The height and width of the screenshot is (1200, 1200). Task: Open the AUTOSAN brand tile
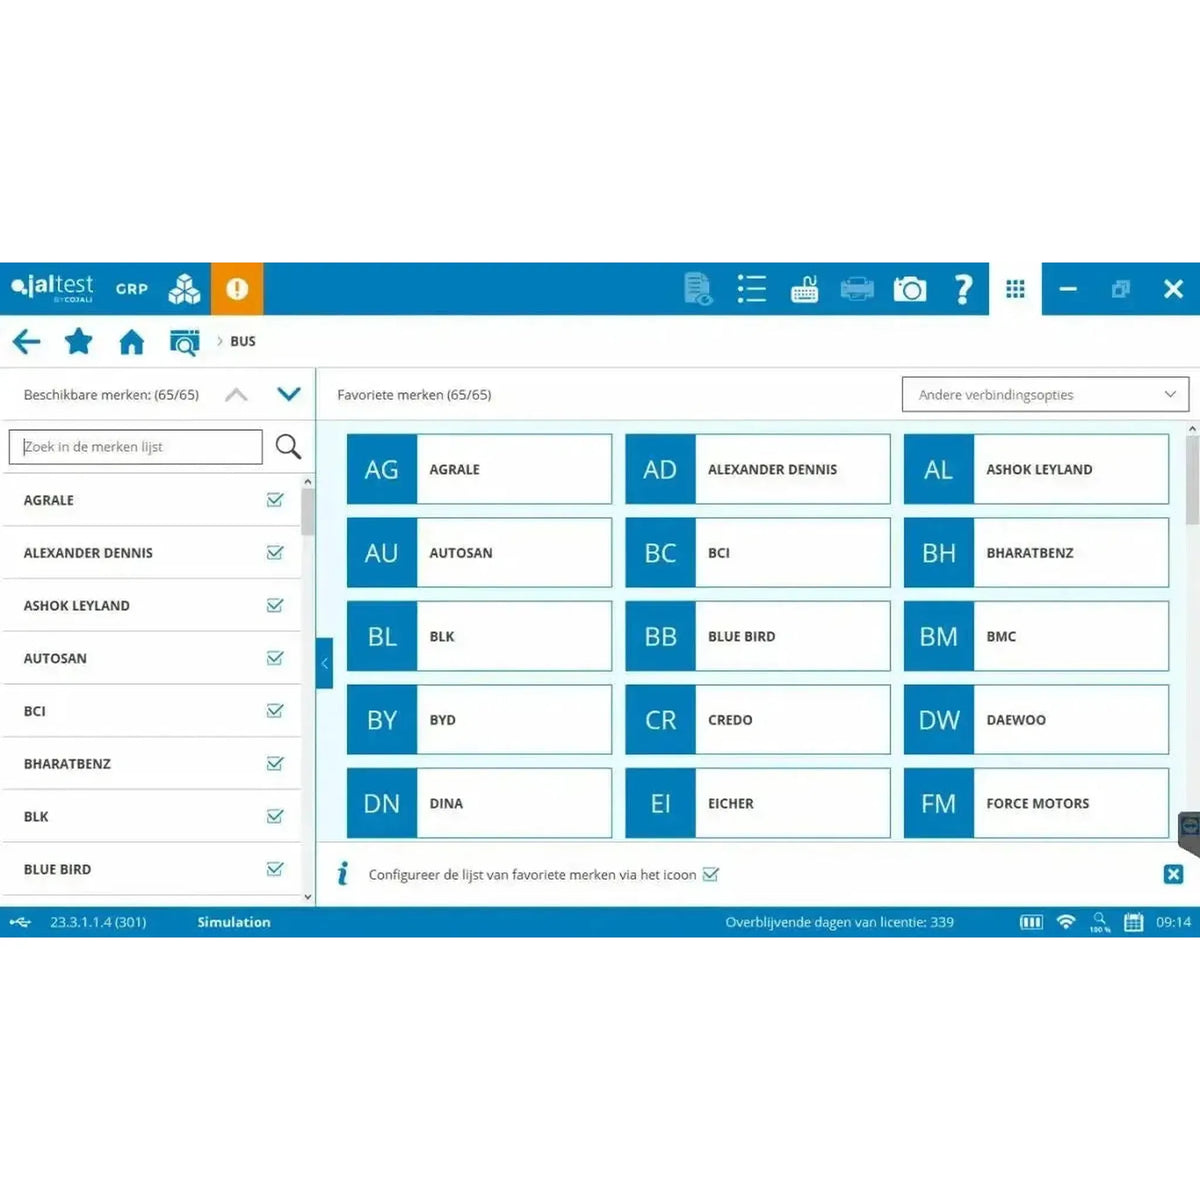479,552
